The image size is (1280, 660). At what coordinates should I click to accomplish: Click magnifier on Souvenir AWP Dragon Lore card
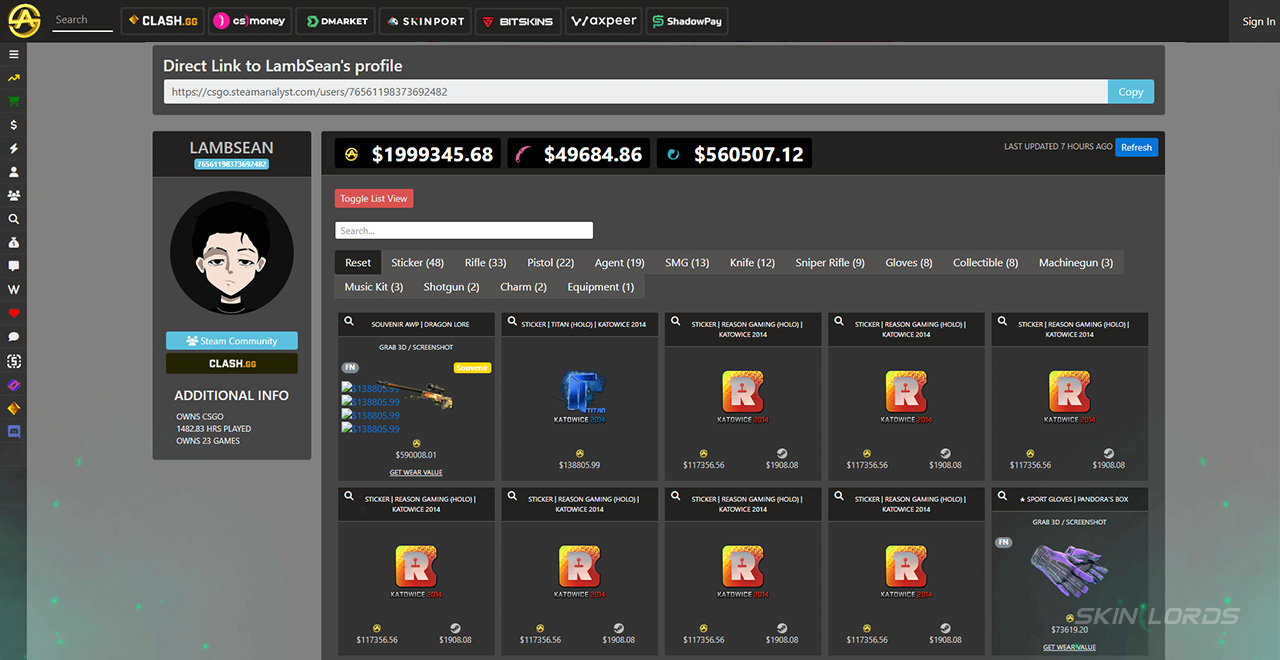[x=349, y=322]
